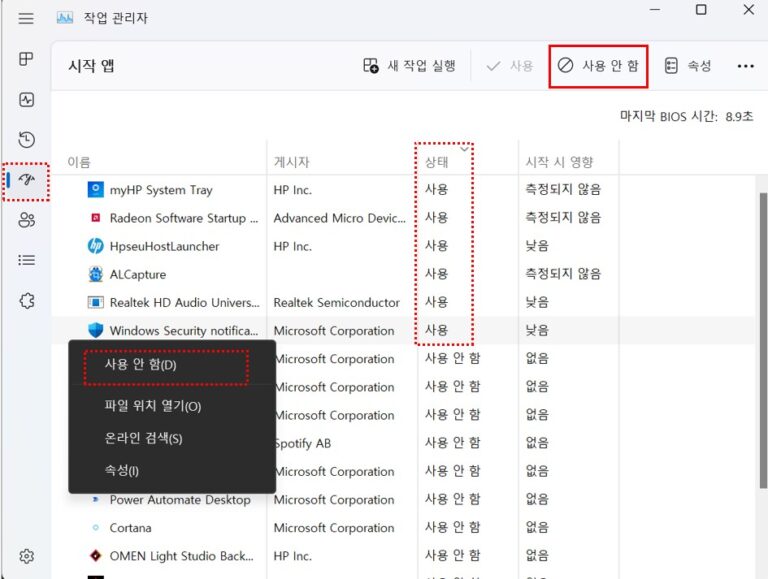
Task: Click 사용 status of ALCapture
Action: pos(436,274)
